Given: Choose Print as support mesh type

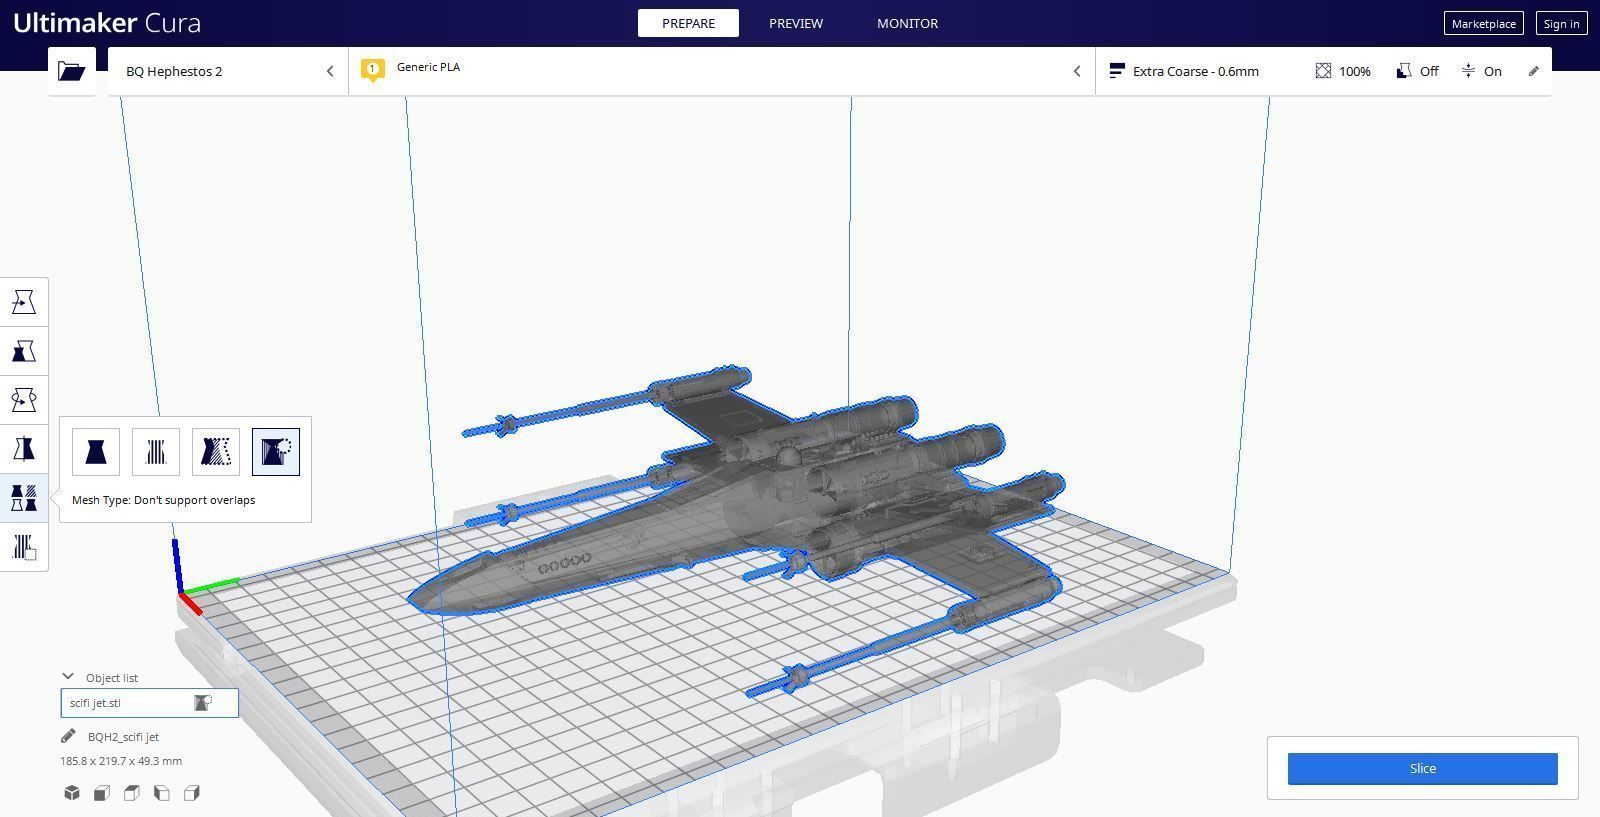Looking at the screenshot, I should (156, 452).
